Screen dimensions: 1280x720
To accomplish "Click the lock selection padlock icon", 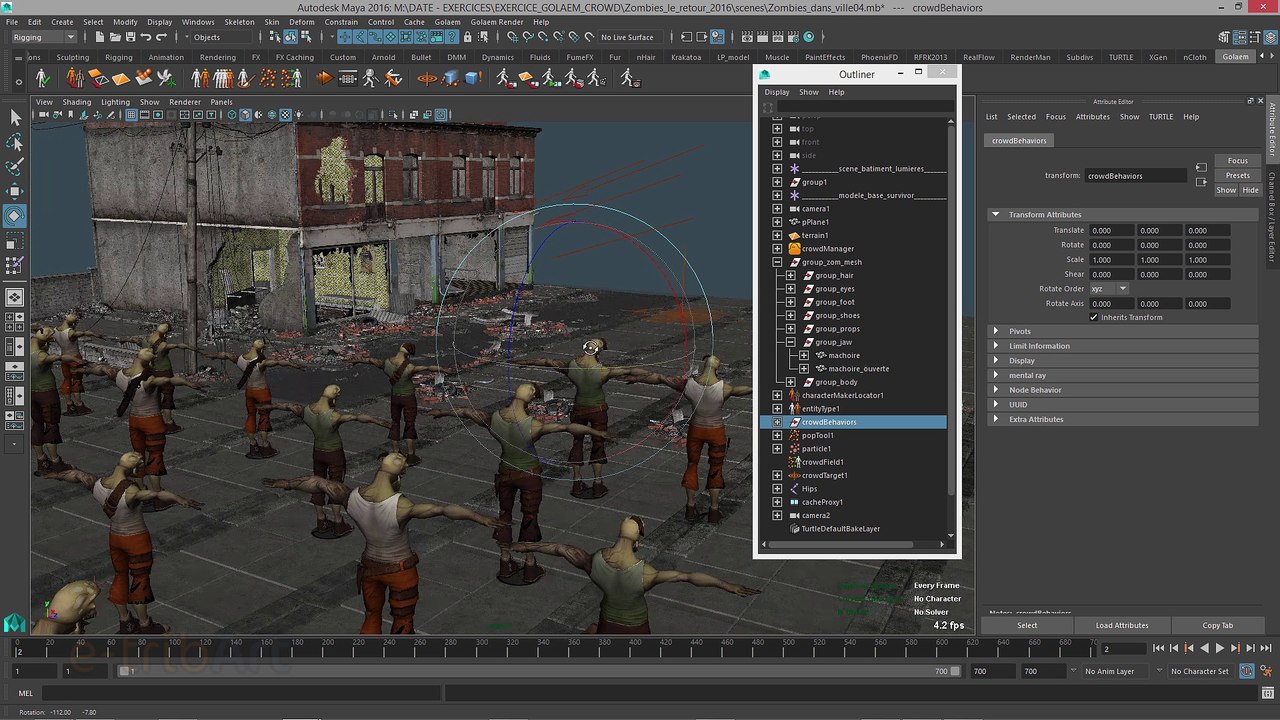I will pos(467,37).
